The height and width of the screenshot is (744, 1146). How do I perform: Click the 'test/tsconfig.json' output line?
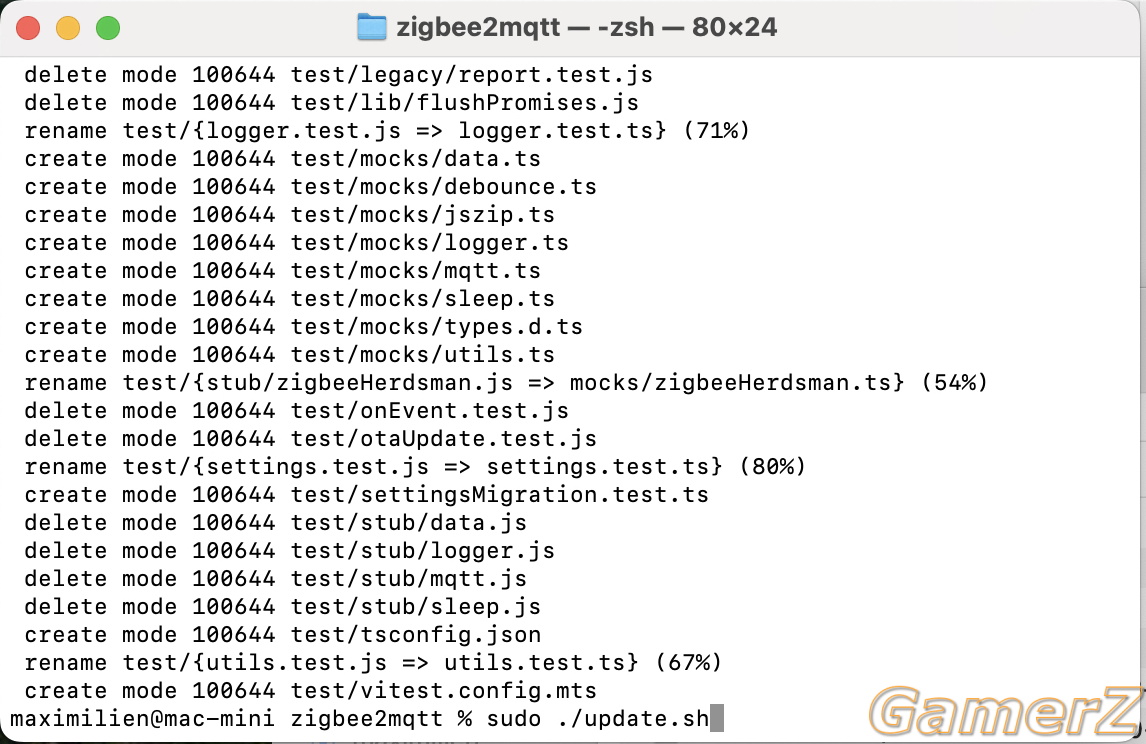283,634
